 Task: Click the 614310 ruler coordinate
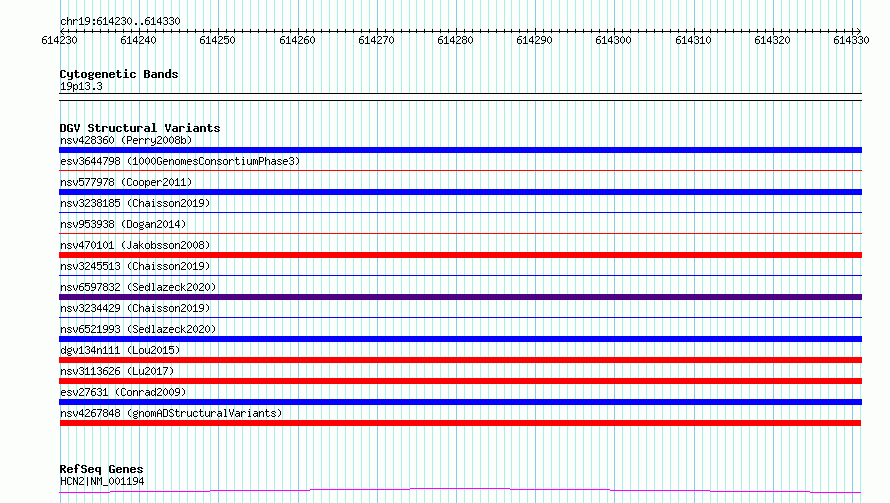693,40
